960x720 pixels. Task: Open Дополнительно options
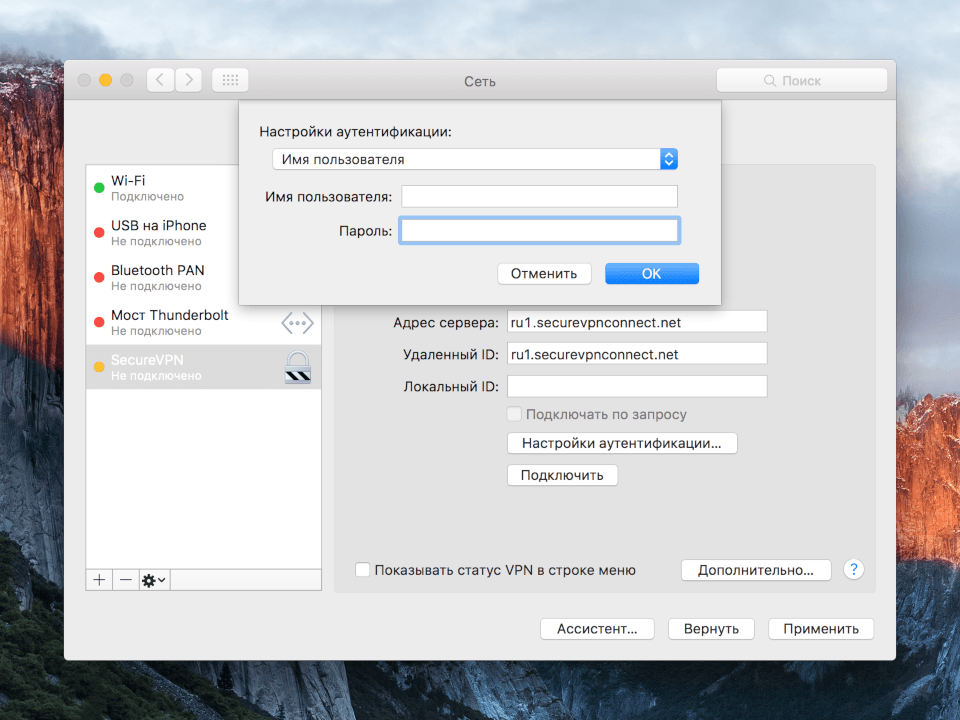(755, 569)
